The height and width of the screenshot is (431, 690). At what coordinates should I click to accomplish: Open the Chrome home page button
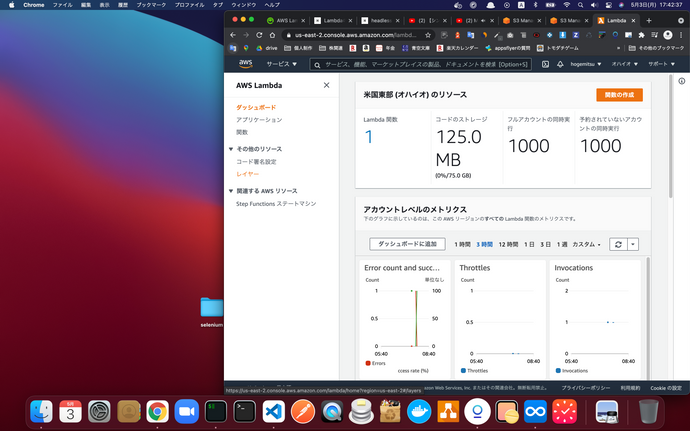pyautogui.click(x=272, y=35)
